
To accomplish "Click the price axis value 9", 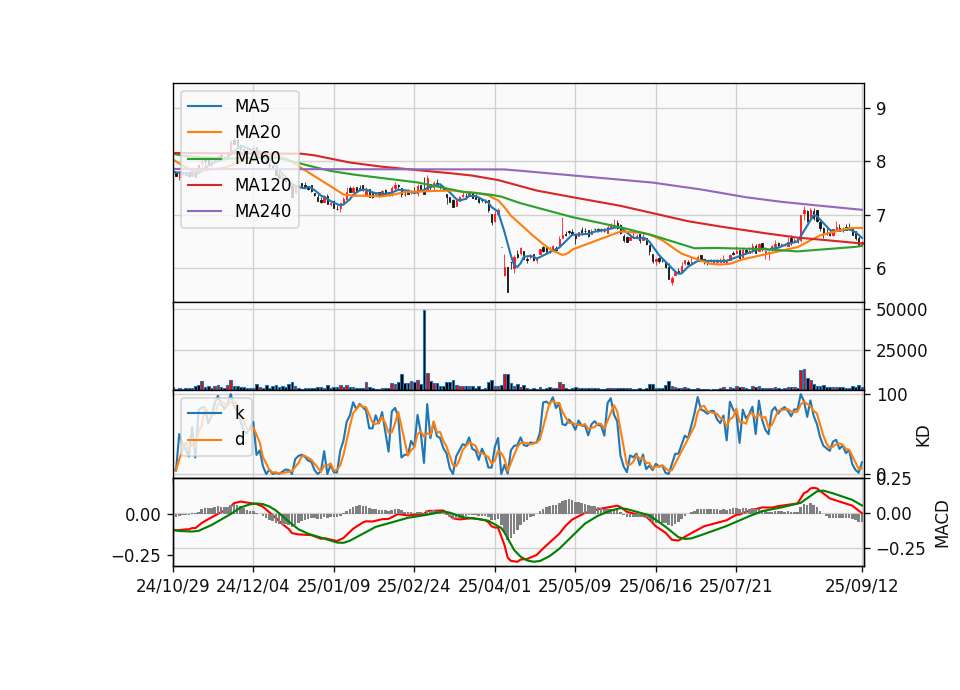I will pos(881,109).
